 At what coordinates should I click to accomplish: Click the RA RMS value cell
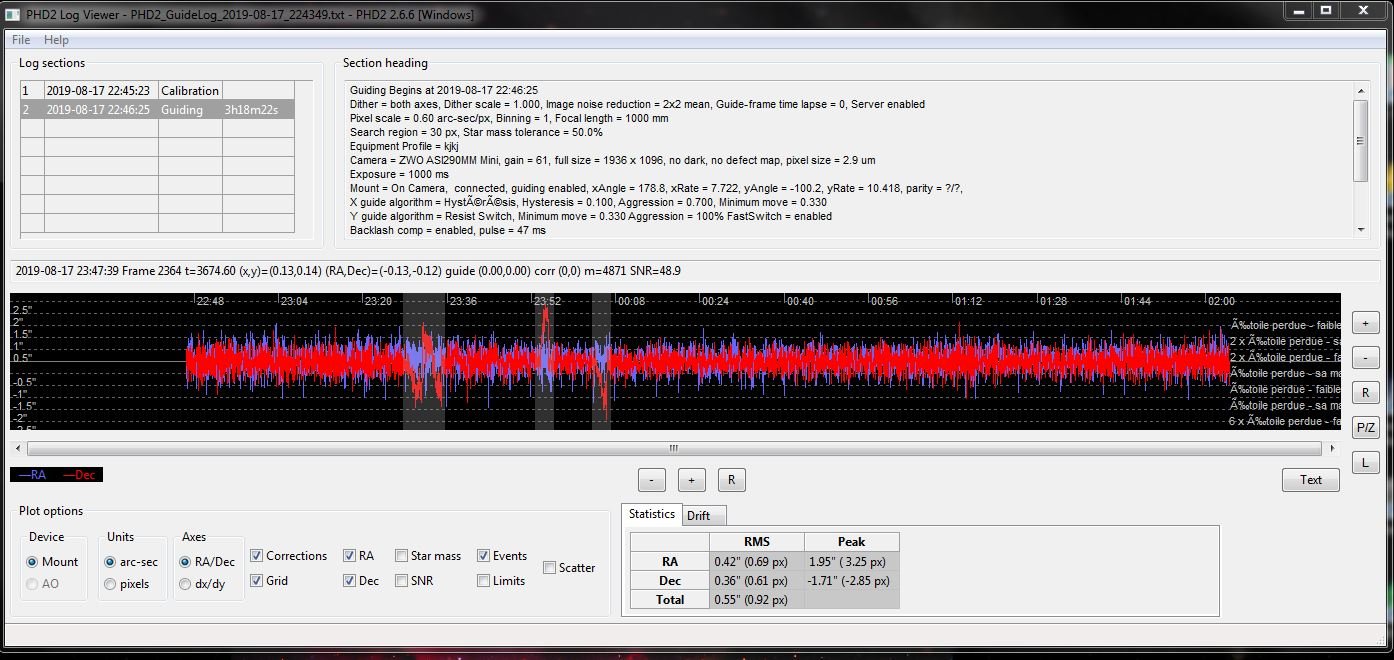pos(756,562)
